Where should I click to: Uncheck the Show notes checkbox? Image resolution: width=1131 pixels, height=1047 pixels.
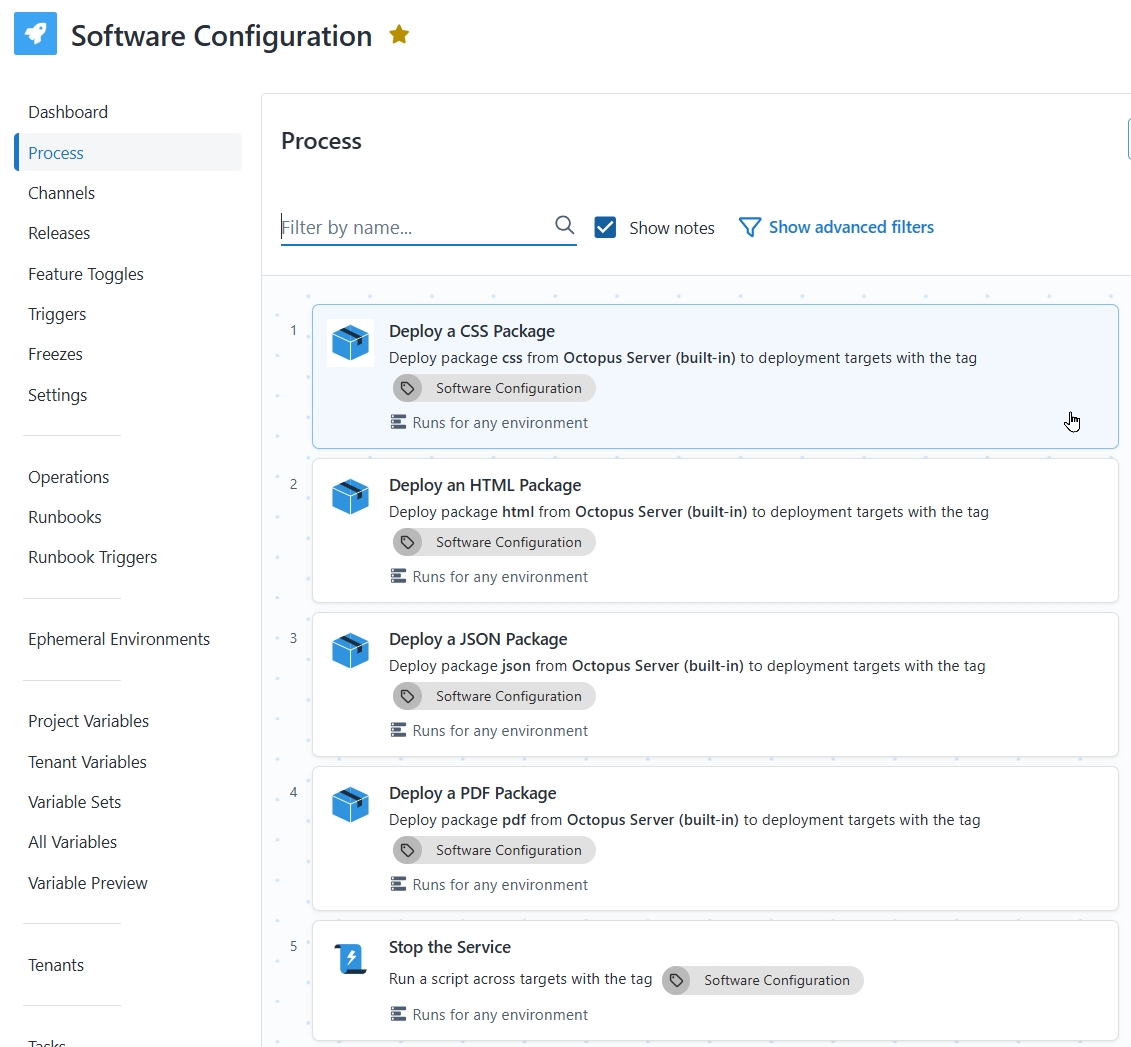(x=605, y=227)
